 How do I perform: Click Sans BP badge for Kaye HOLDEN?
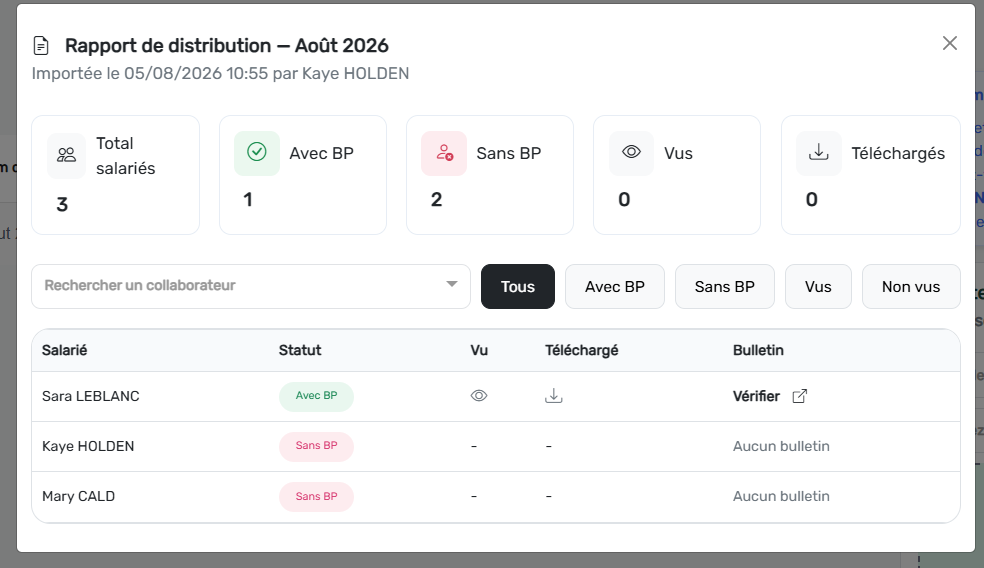click(x=316, y=446)
